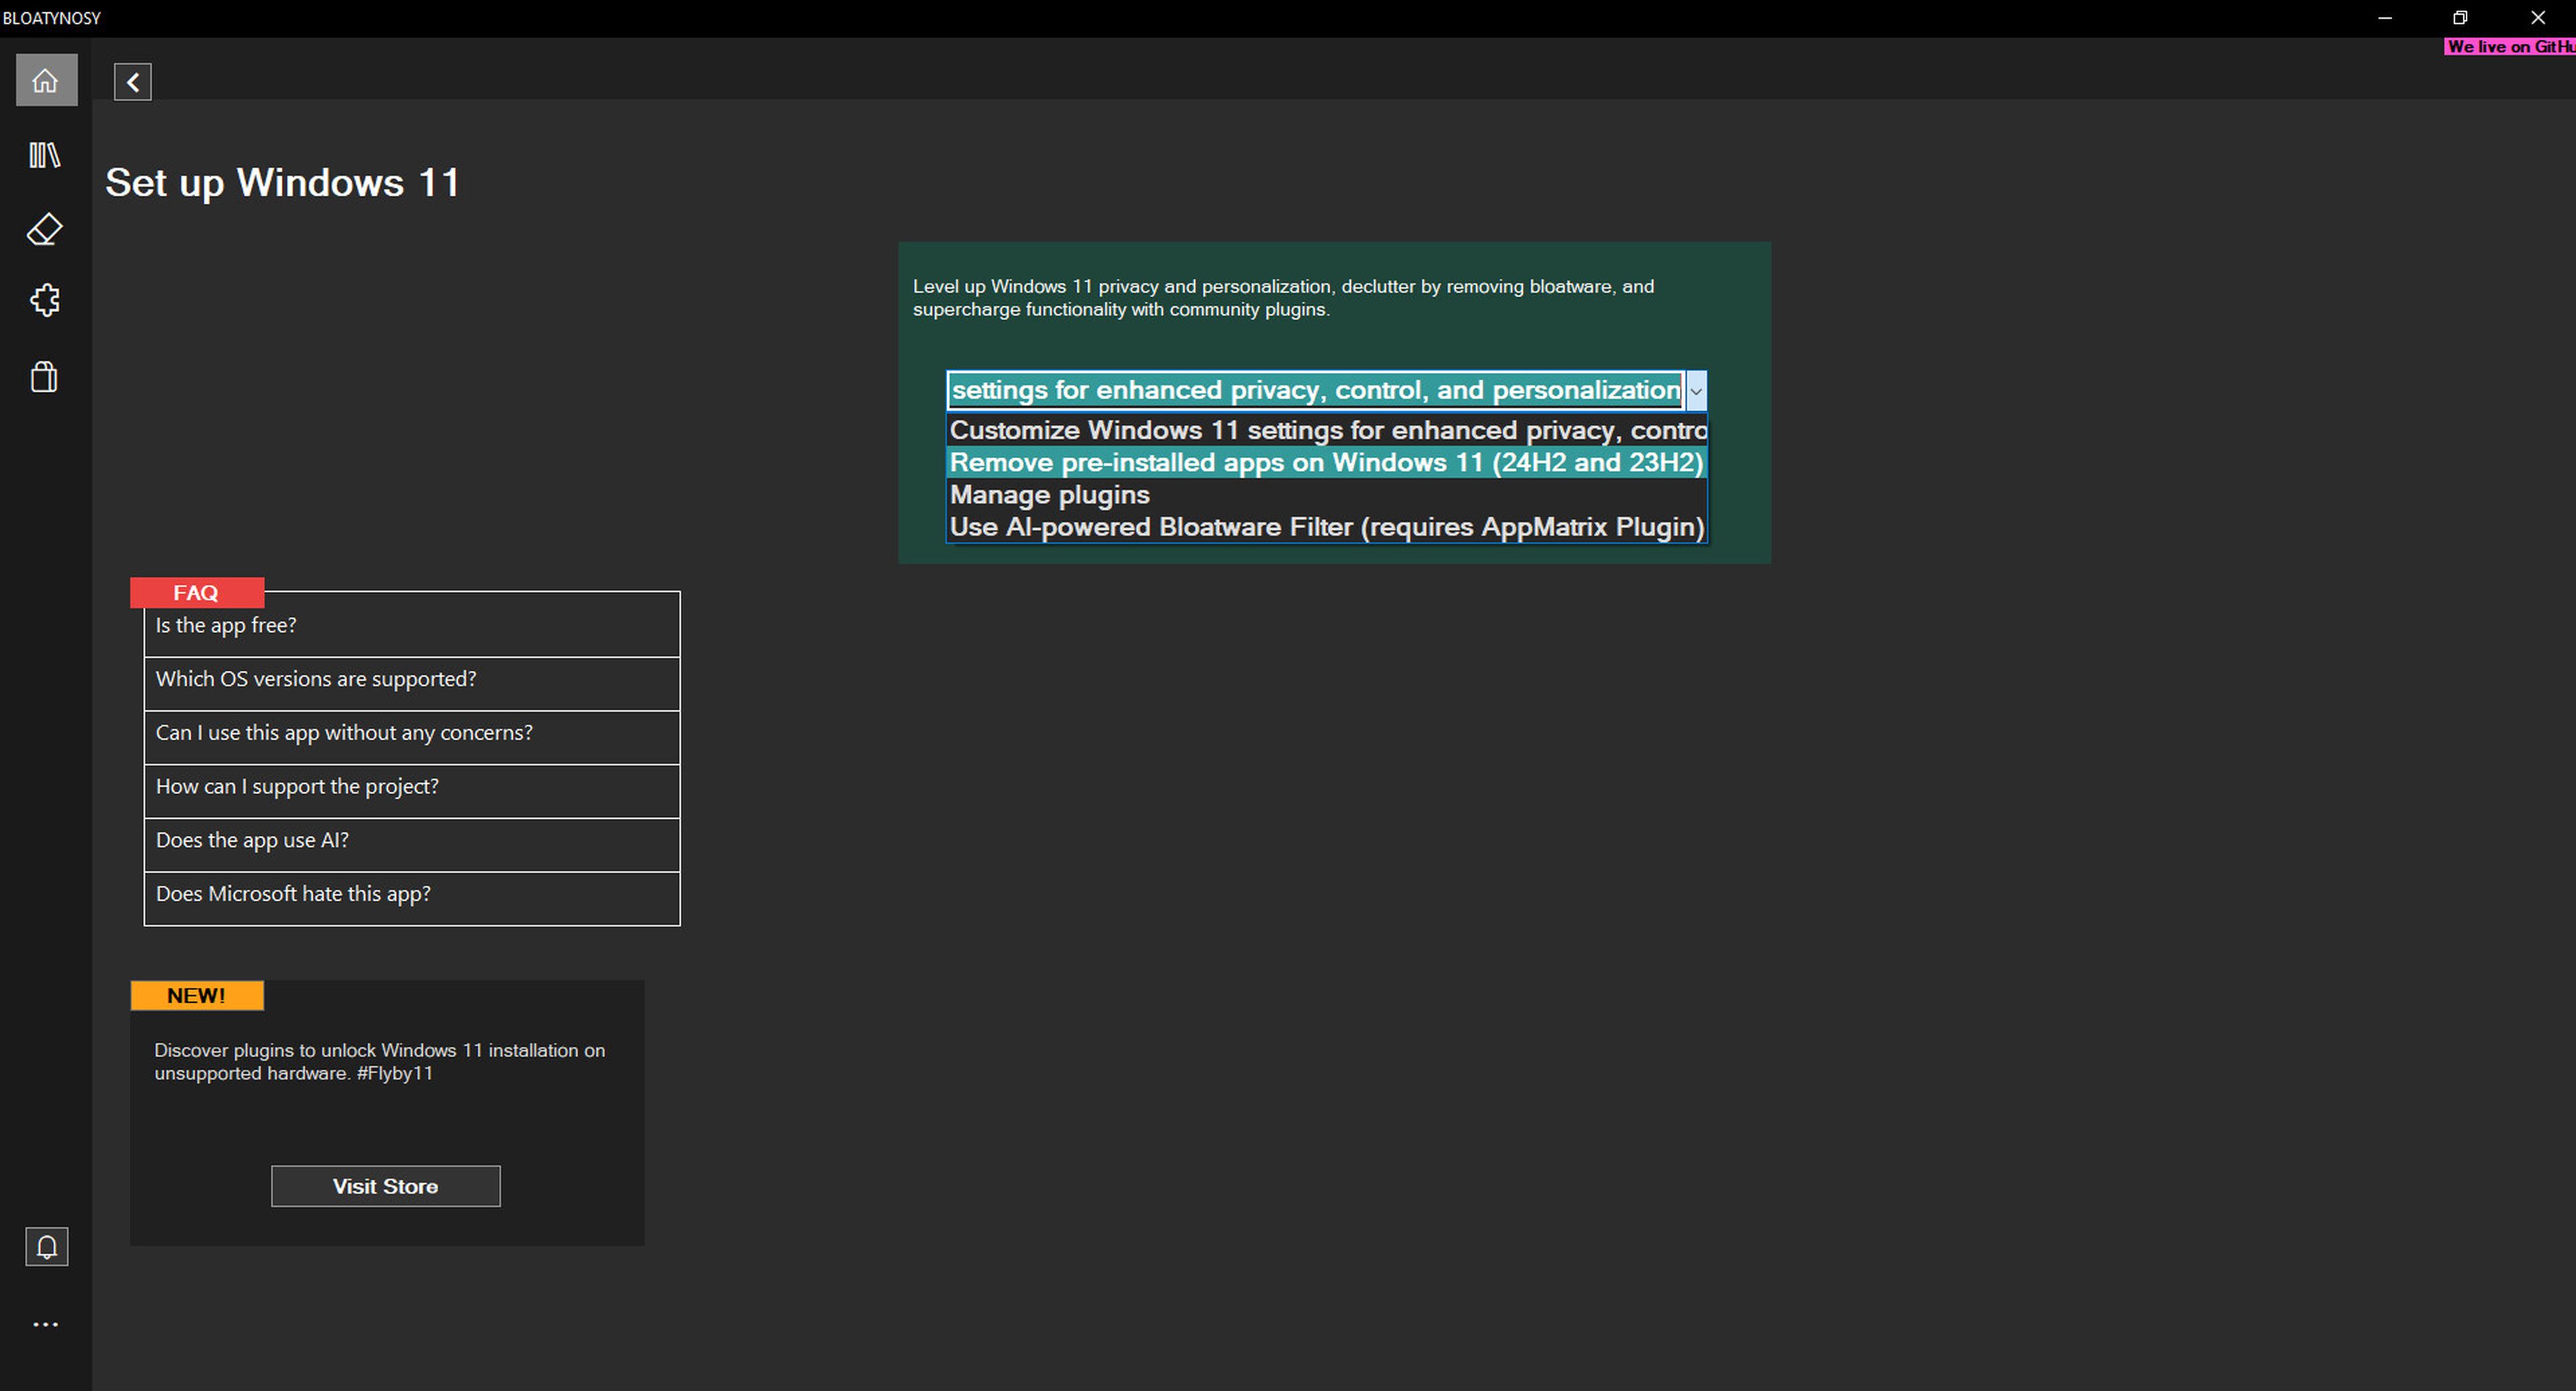Close the BloatyNosy window
This screenshot has width=2576, height=1391.
(2537, 18)
